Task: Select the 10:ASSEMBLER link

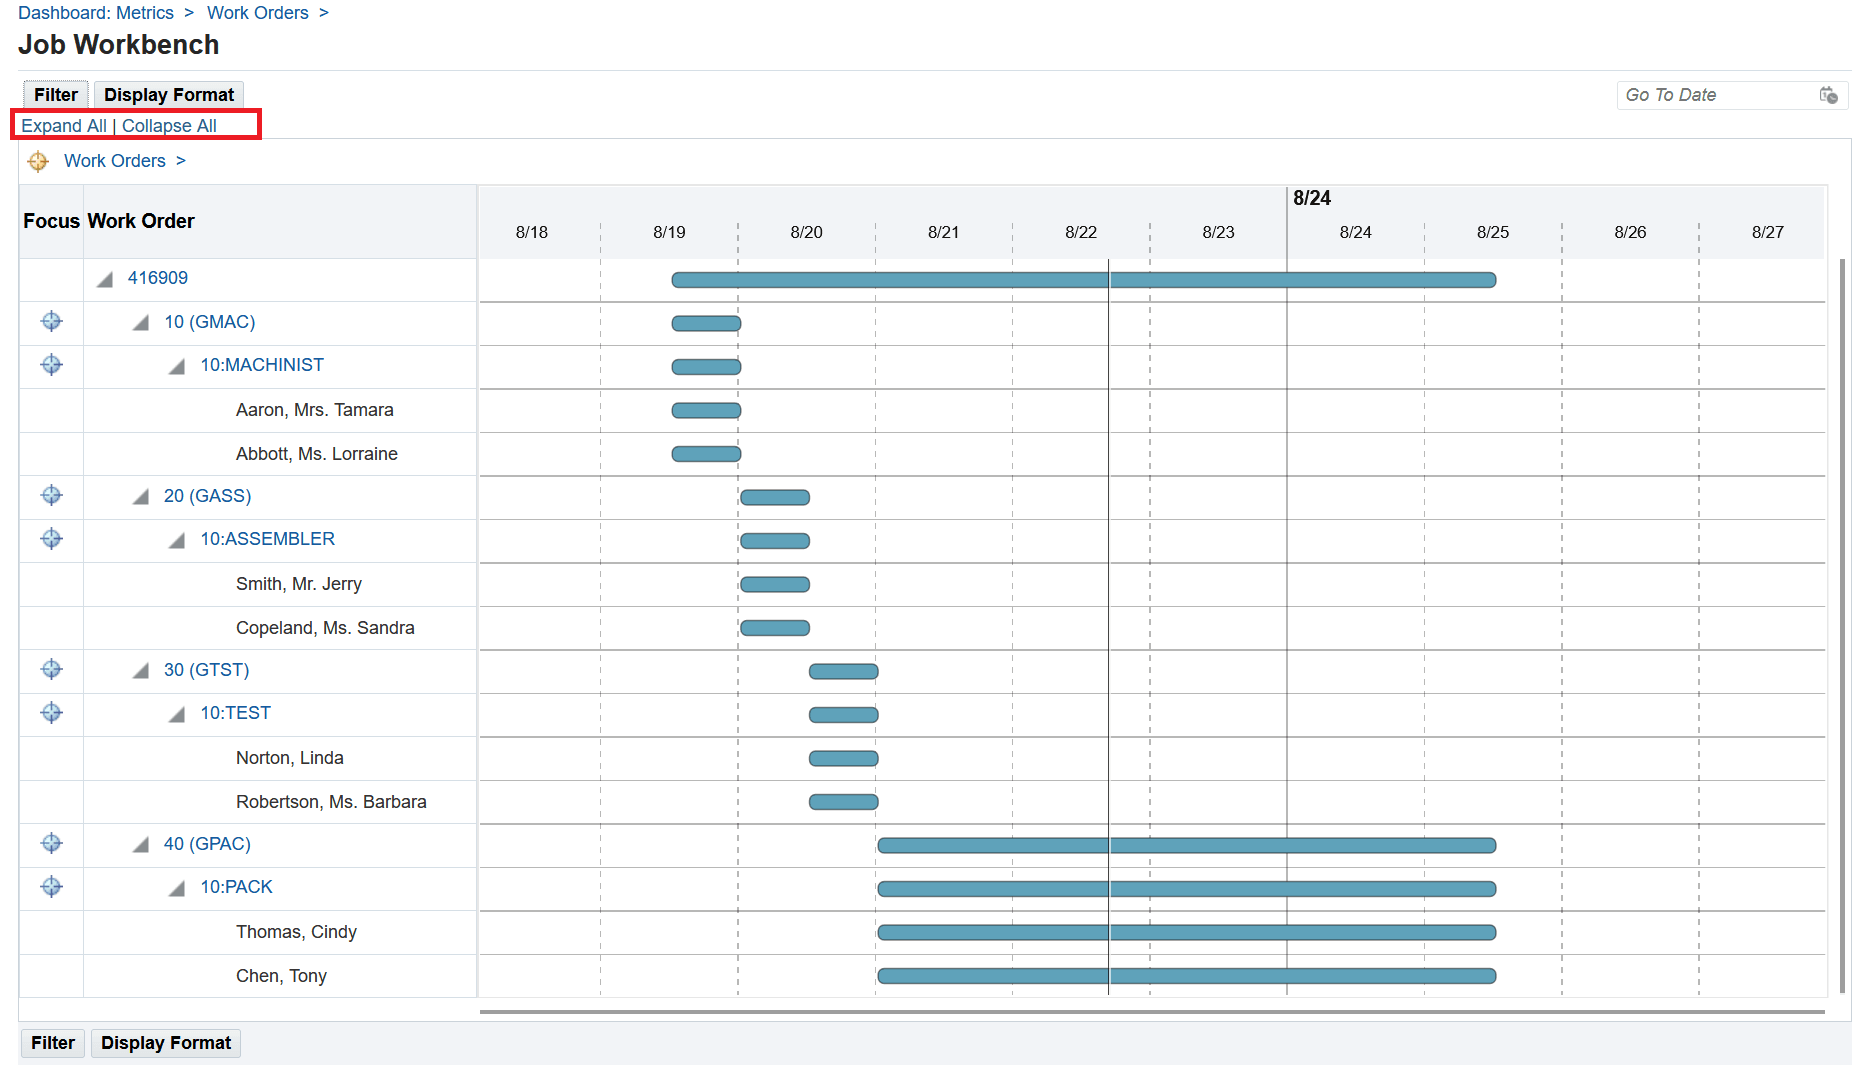Action: (268, 539)
